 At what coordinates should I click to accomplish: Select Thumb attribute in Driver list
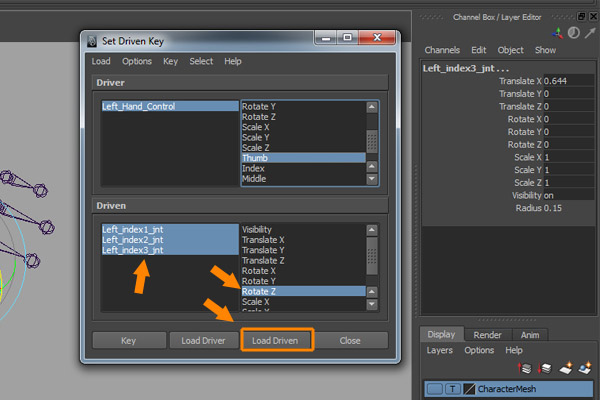coord(303,158)
